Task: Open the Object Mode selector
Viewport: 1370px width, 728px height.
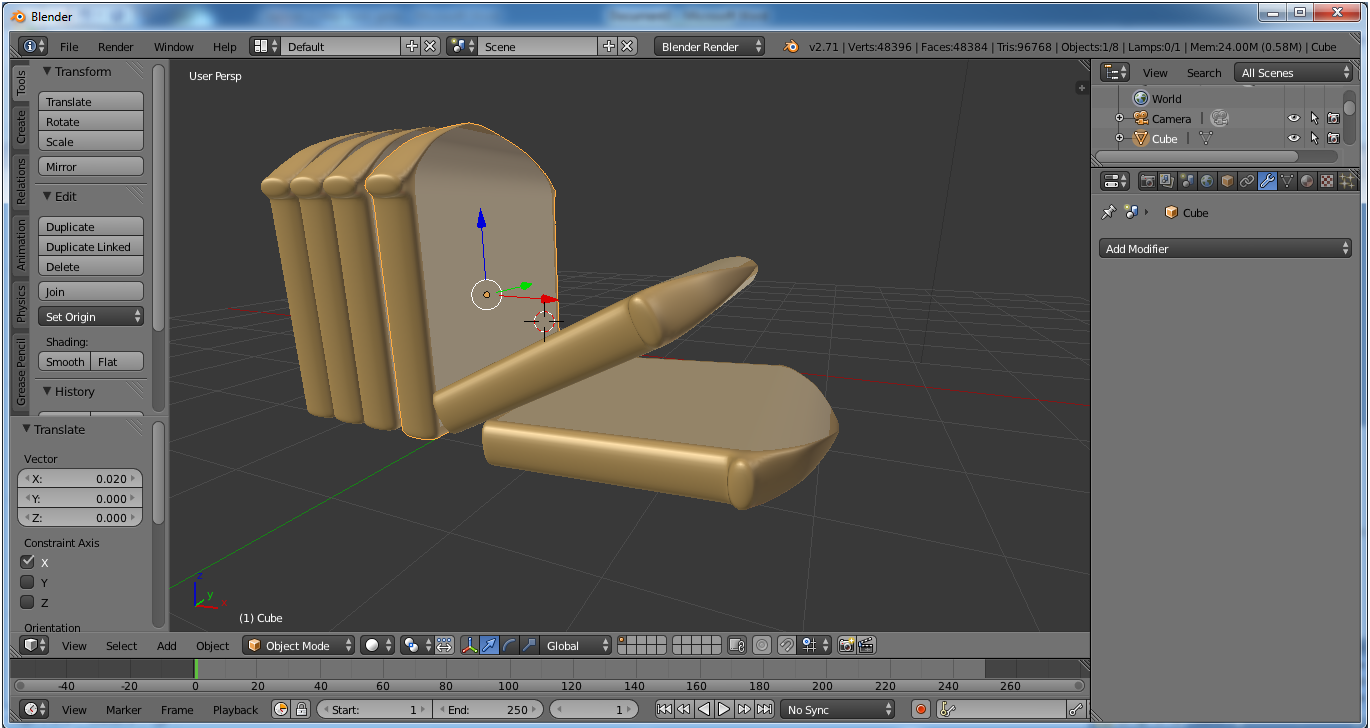Action: [299, 645]
